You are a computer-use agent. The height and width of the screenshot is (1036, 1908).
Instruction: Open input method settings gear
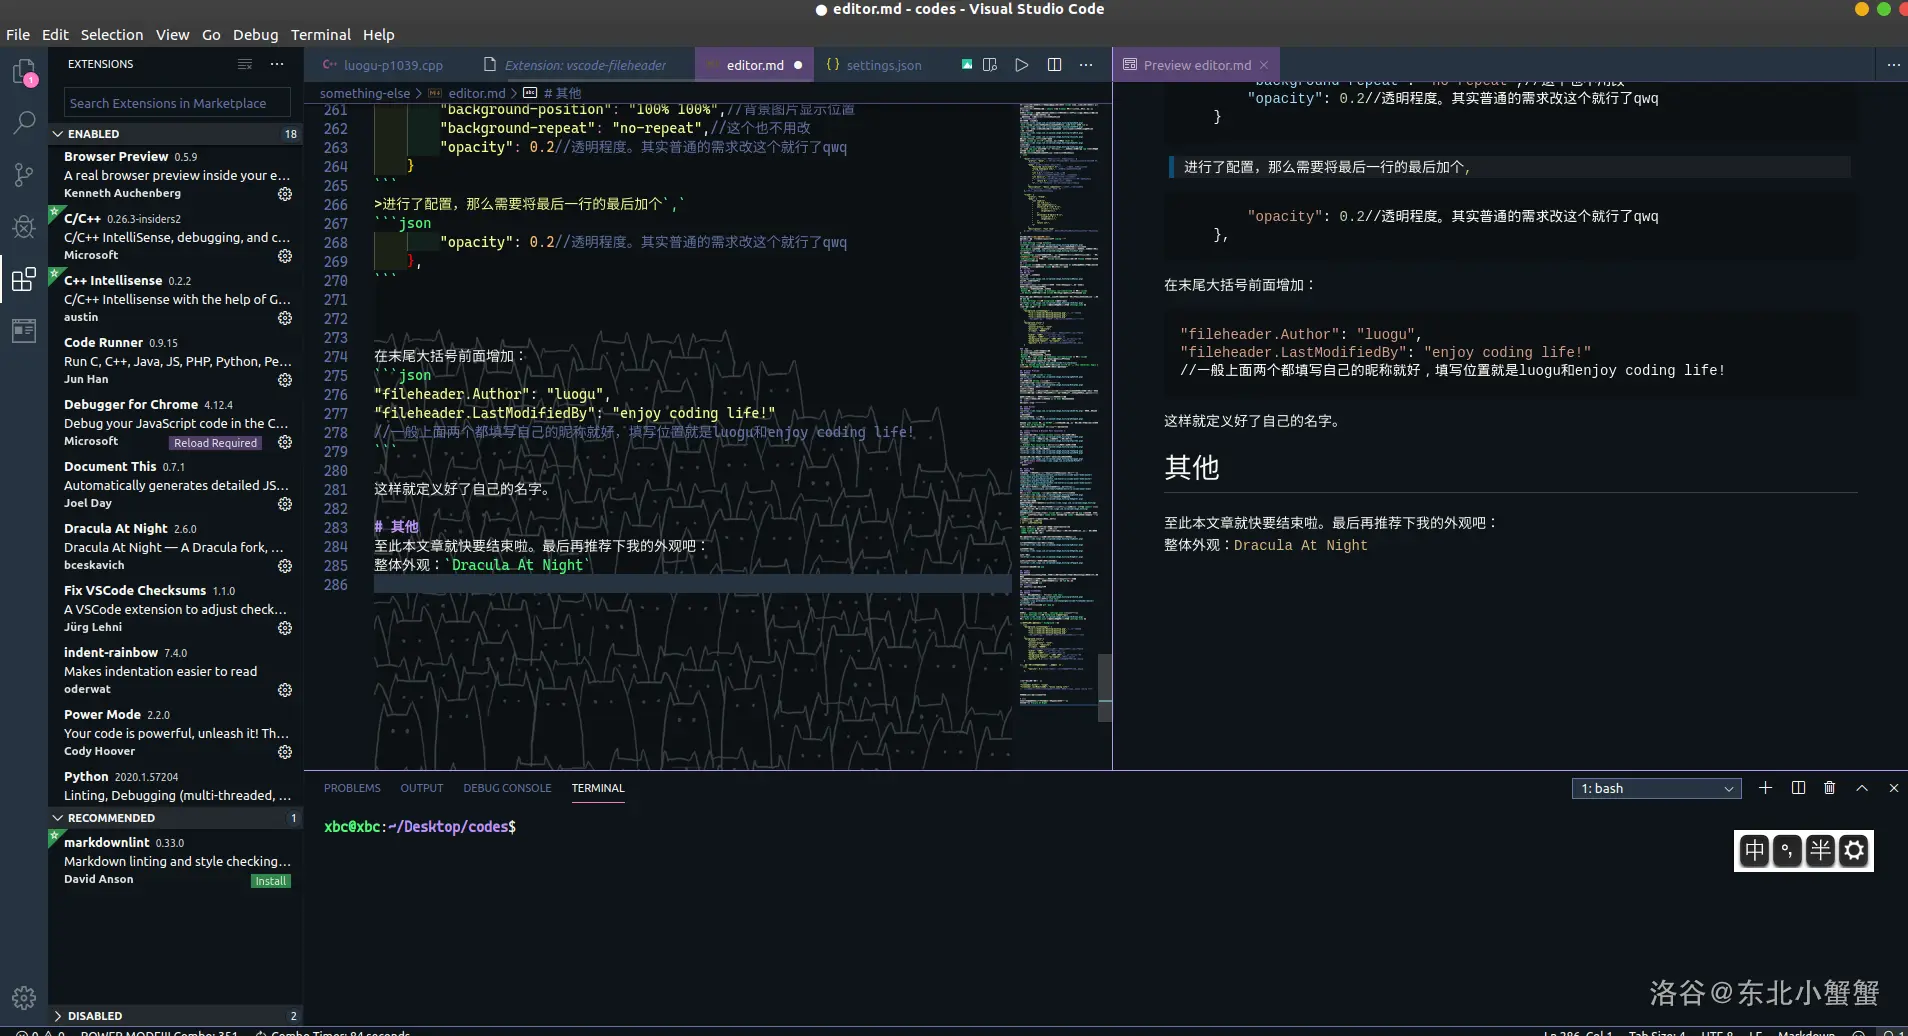pyautogui.click(x=1854, y=851)
